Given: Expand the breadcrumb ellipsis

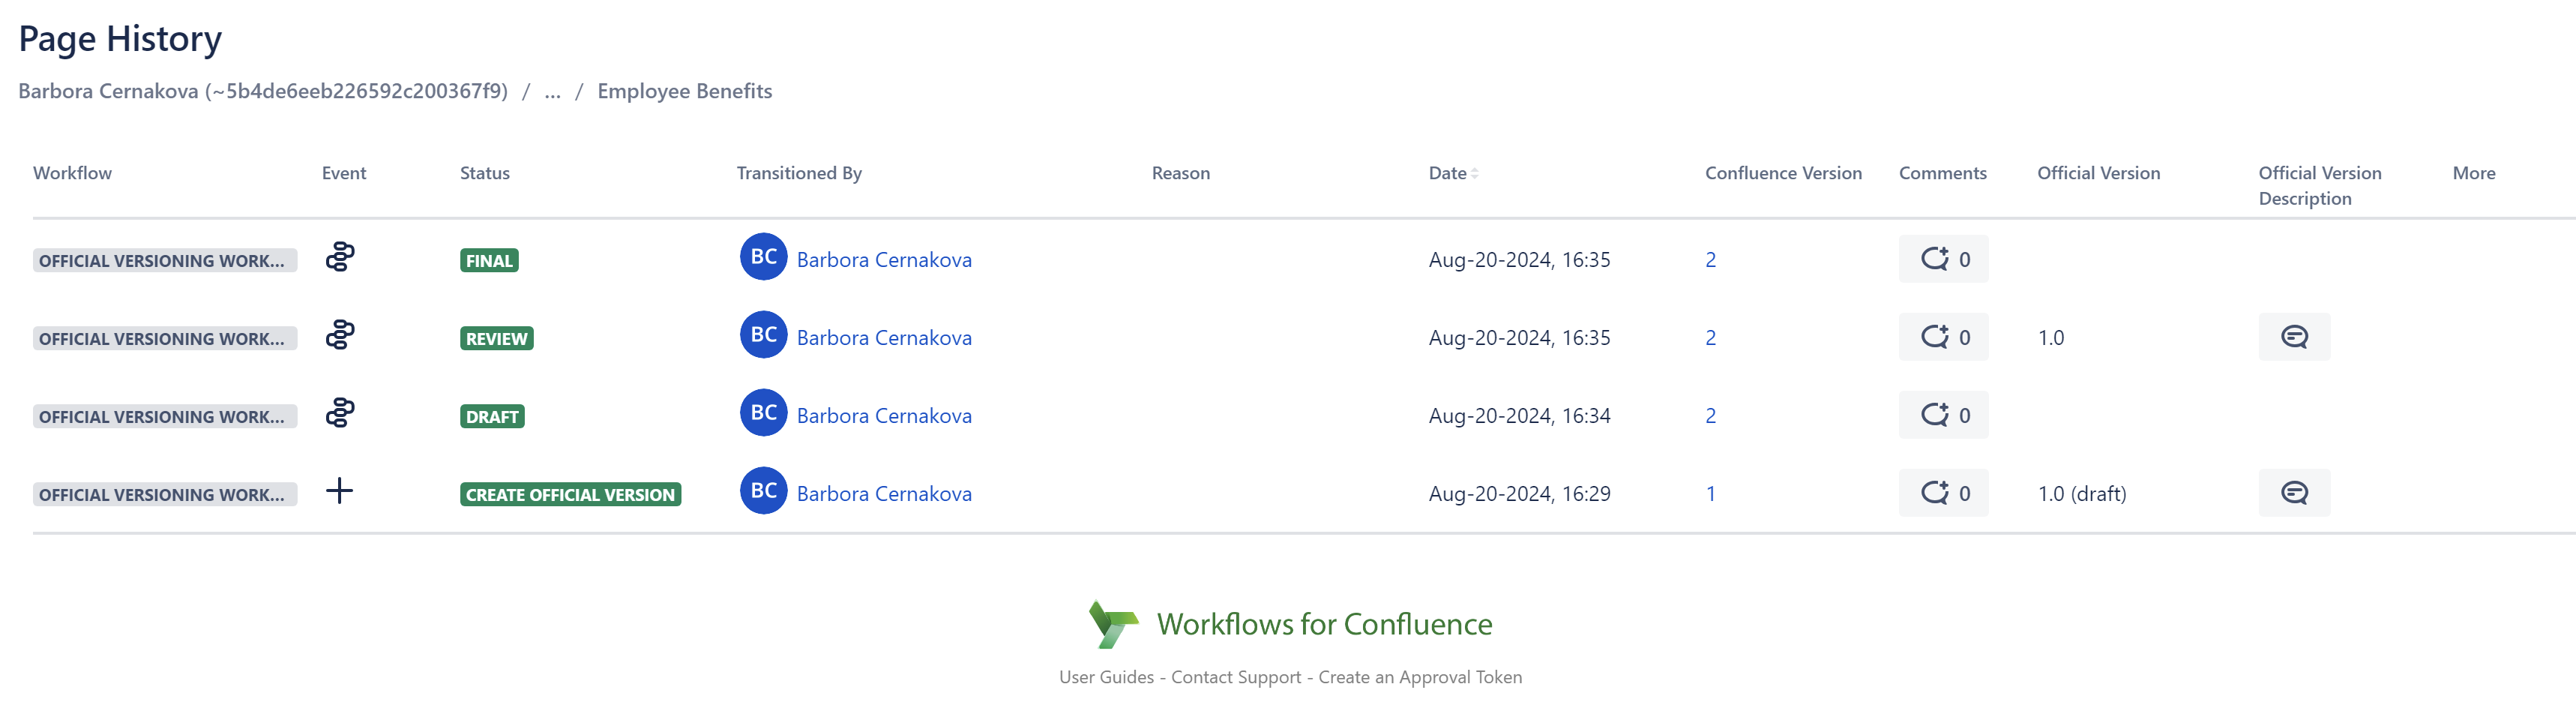Looking at the screenshot, I should click(552, 92).
